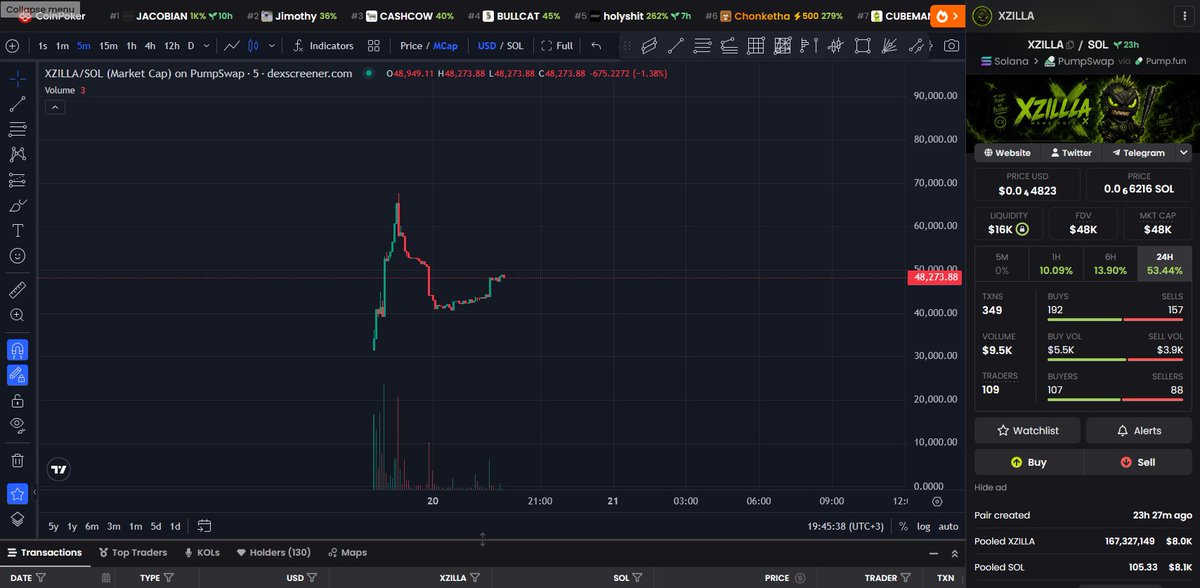1200x588 pixels.
Task: Switch to the 15m timeframe
Action: click(x=108, y=46)
